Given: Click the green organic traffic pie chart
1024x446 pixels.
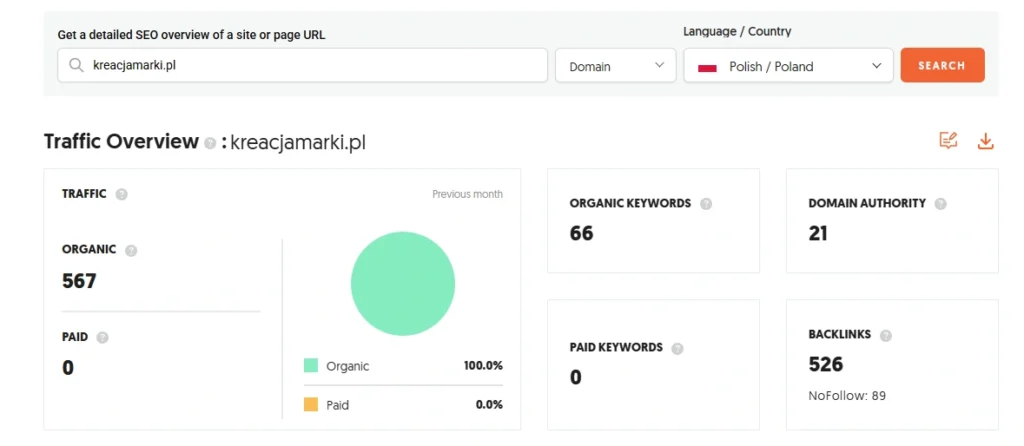Looking at the screenshot, I should (x=403, y=284).
